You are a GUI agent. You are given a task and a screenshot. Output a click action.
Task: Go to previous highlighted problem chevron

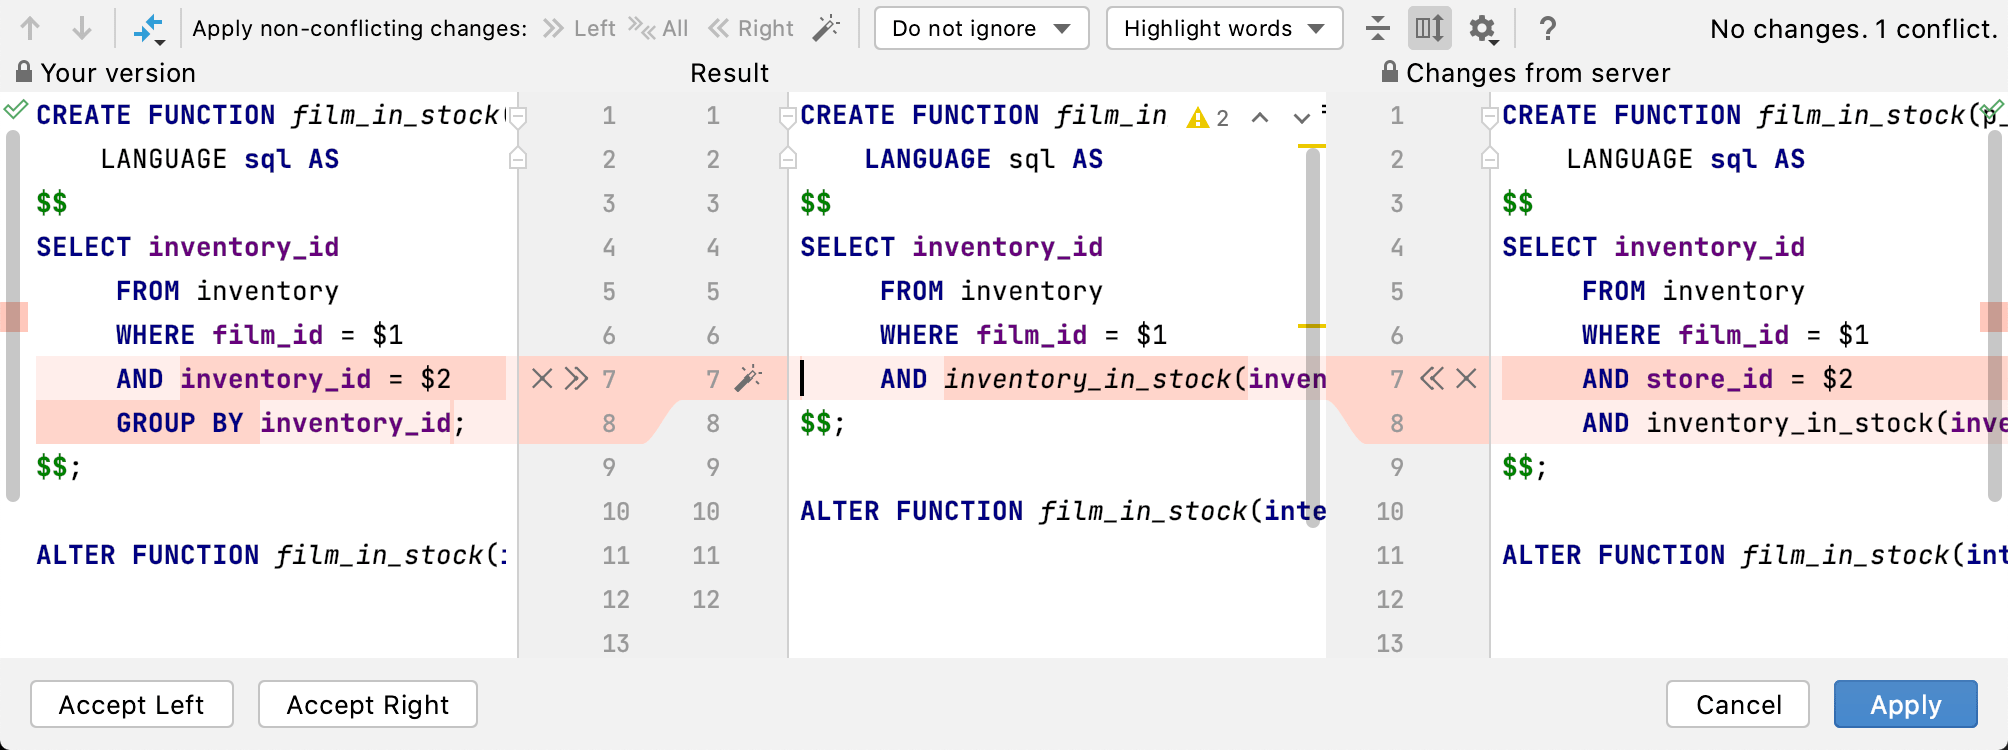[1260, 118]
